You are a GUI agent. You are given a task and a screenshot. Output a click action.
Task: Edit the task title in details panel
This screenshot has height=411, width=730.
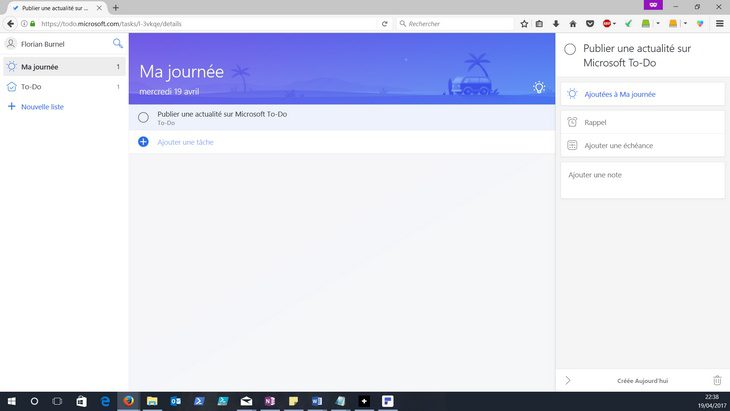(x=637, y=55)
